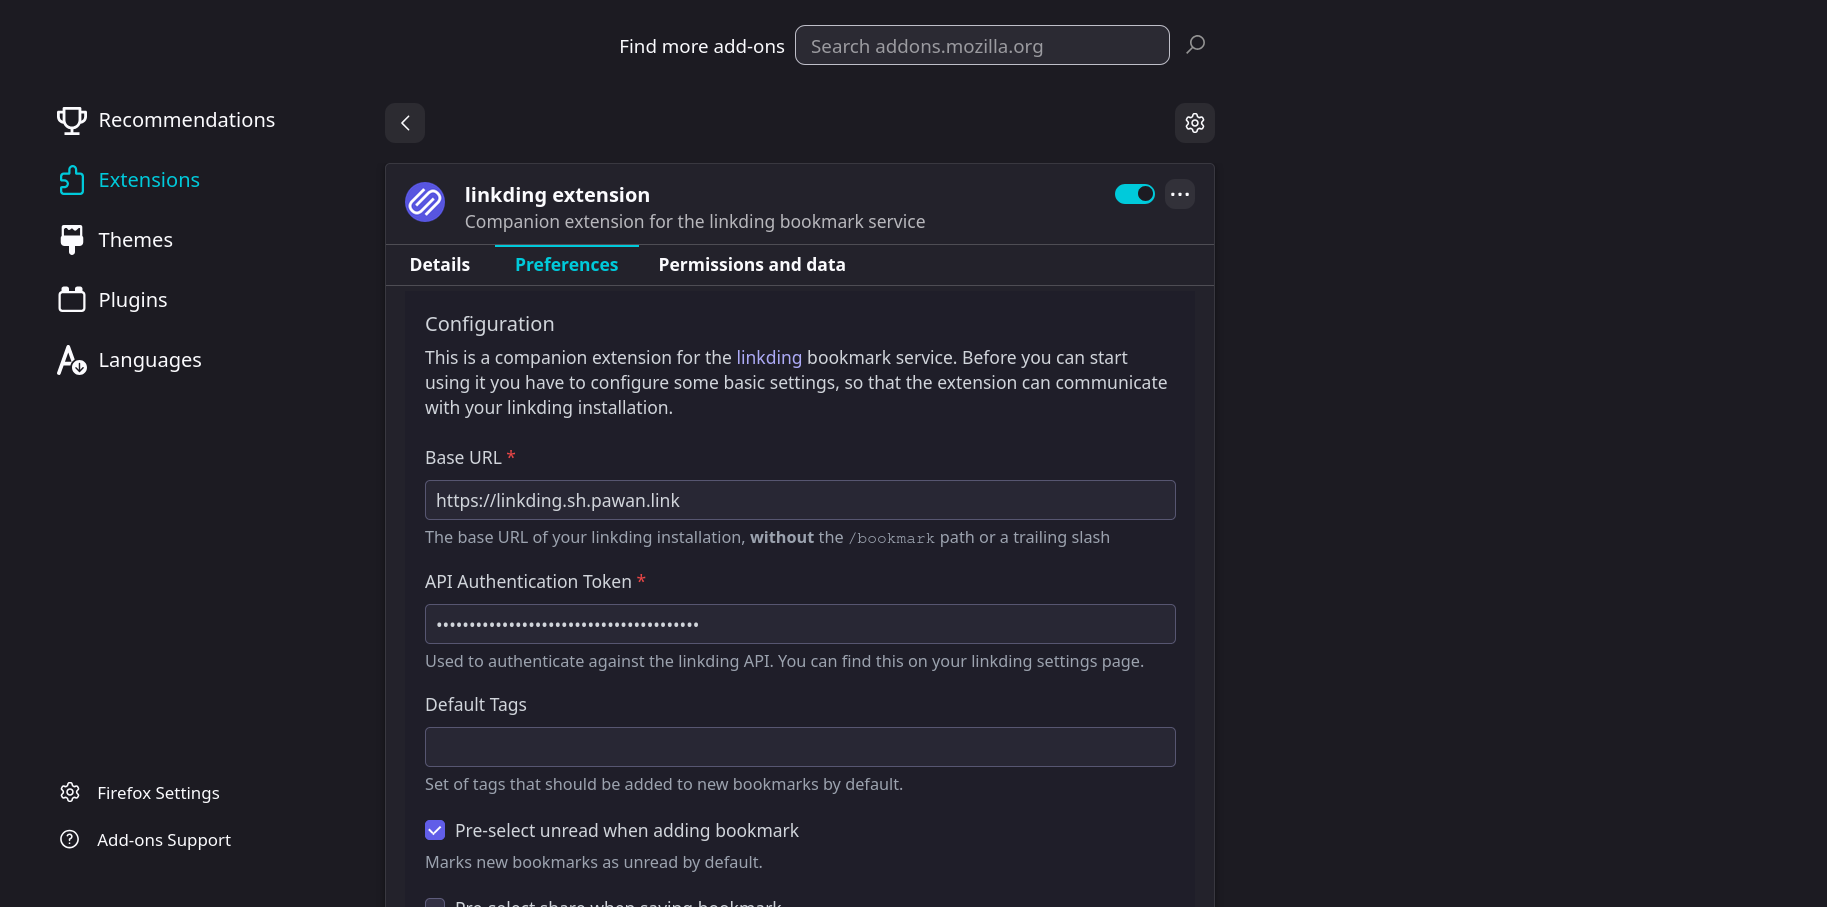Image resolution: width=1827 pixels, height=907 pixels.
Task: Select the Recommendations trophy icon
Action: (x=71, y=119)
